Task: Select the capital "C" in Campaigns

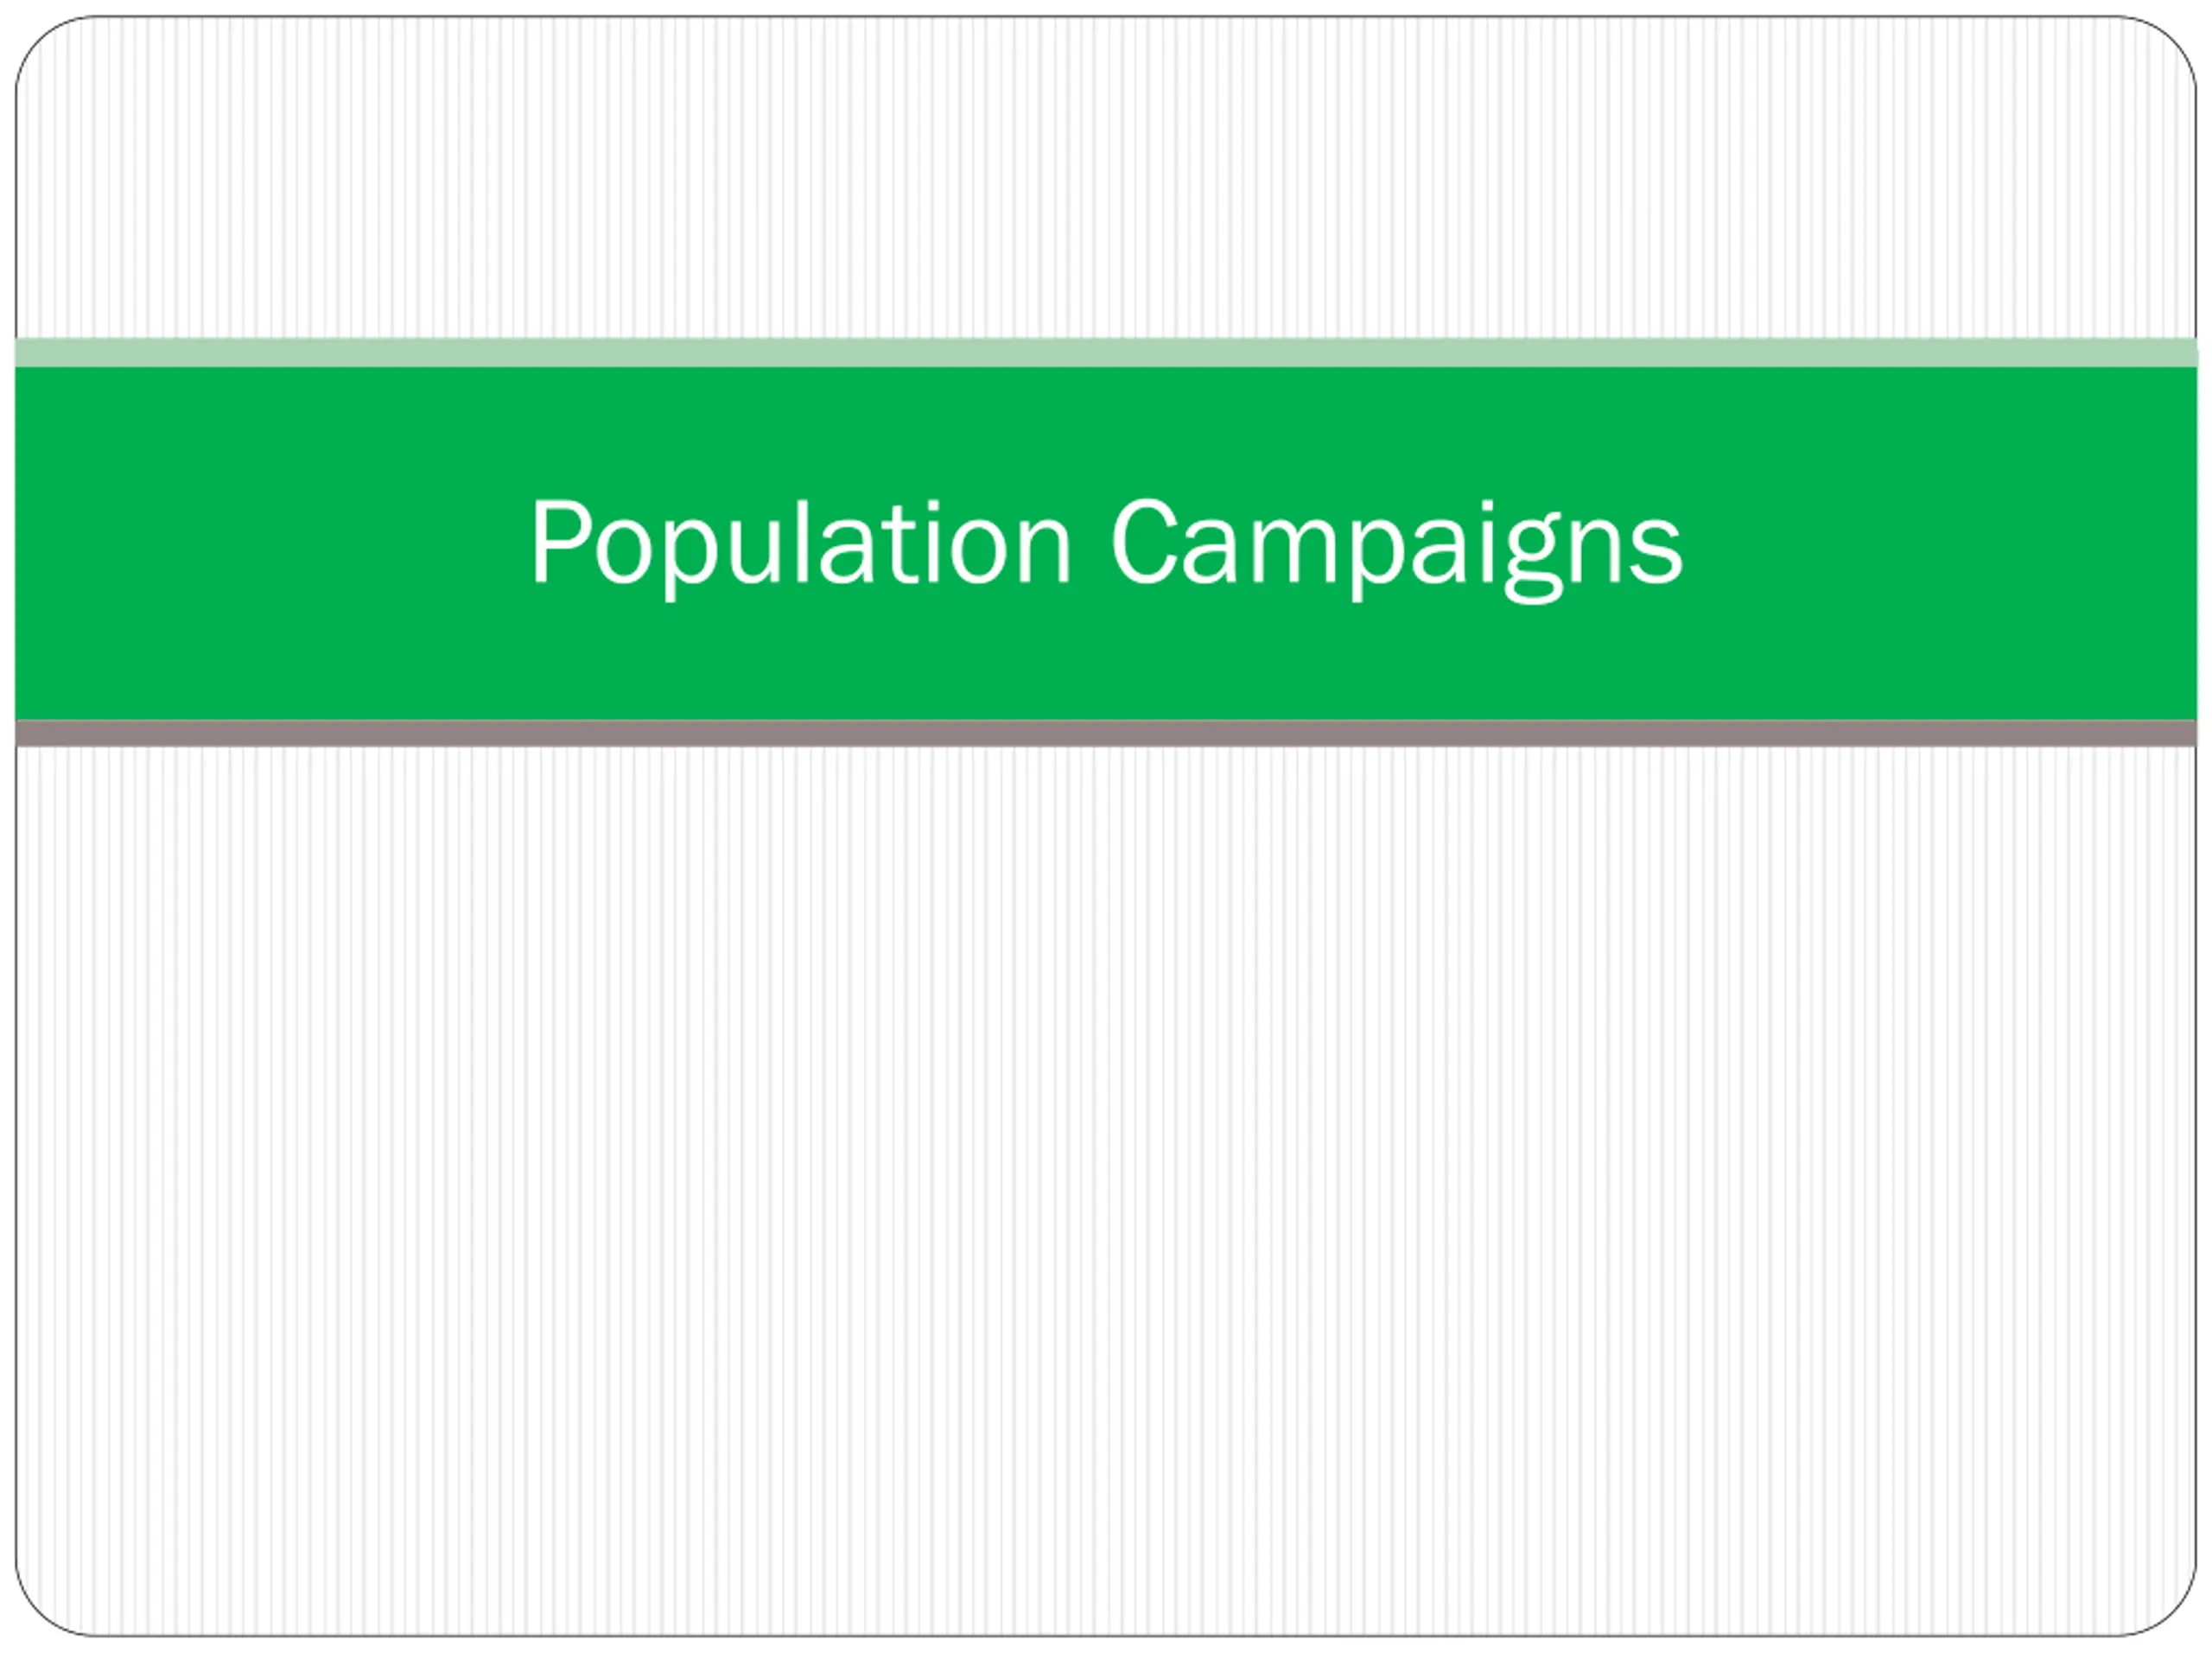Action: (x=1143, y=541)
